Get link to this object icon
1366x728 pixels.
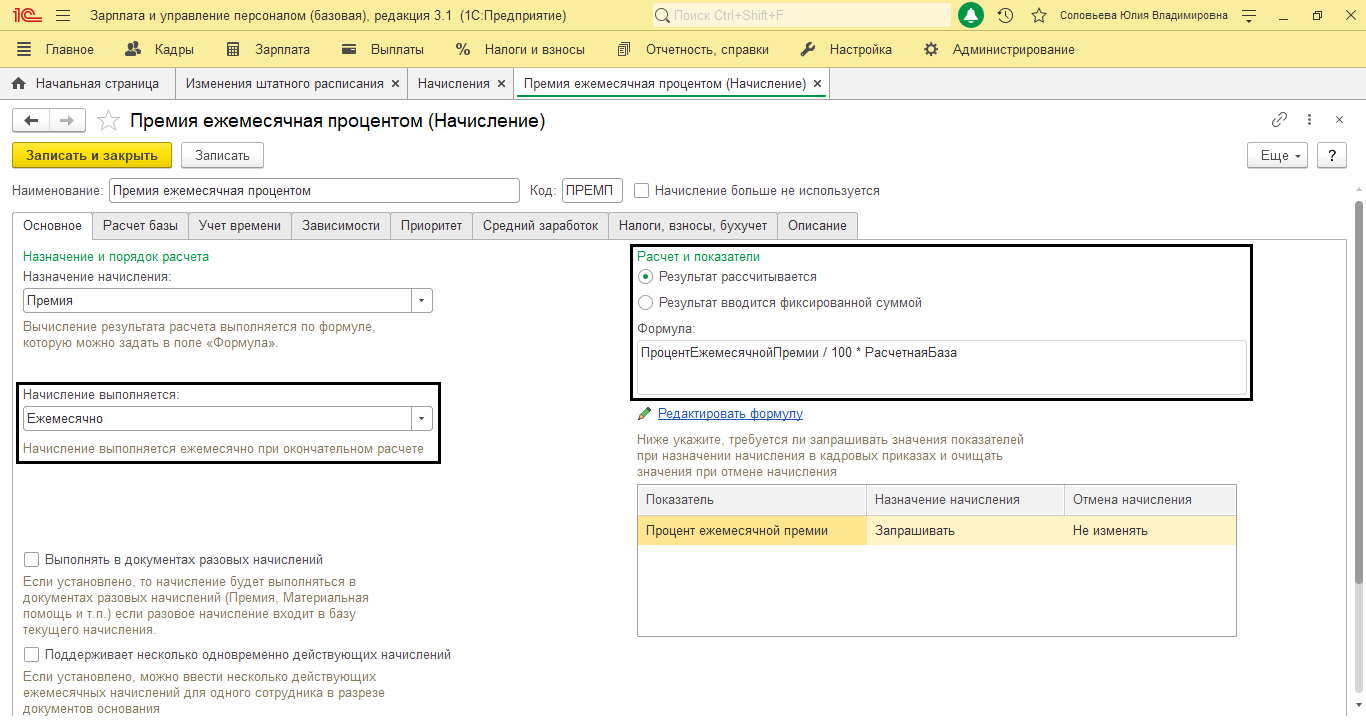pyautogui.click(x=1279, y=120)
